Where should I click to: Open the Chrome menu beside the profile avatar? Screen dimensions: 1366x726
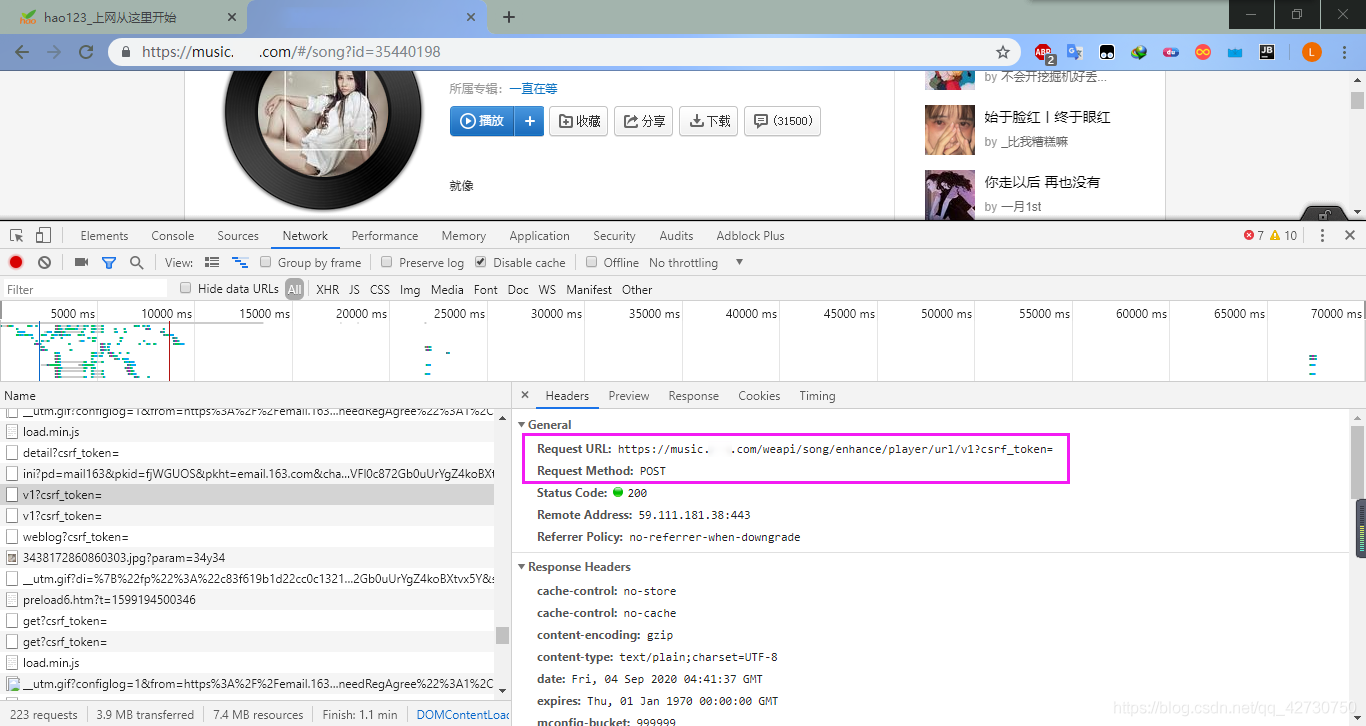[1343, 52]
